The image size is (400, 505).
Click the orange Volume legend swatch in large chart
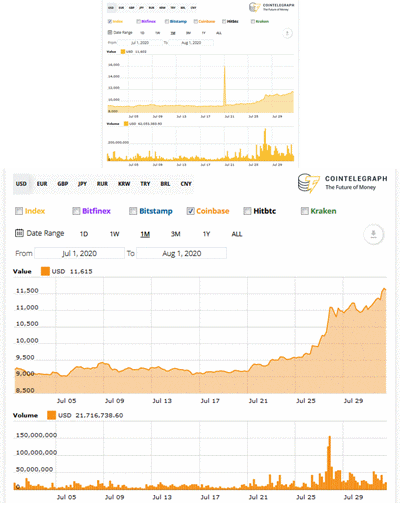pos(52,415)
